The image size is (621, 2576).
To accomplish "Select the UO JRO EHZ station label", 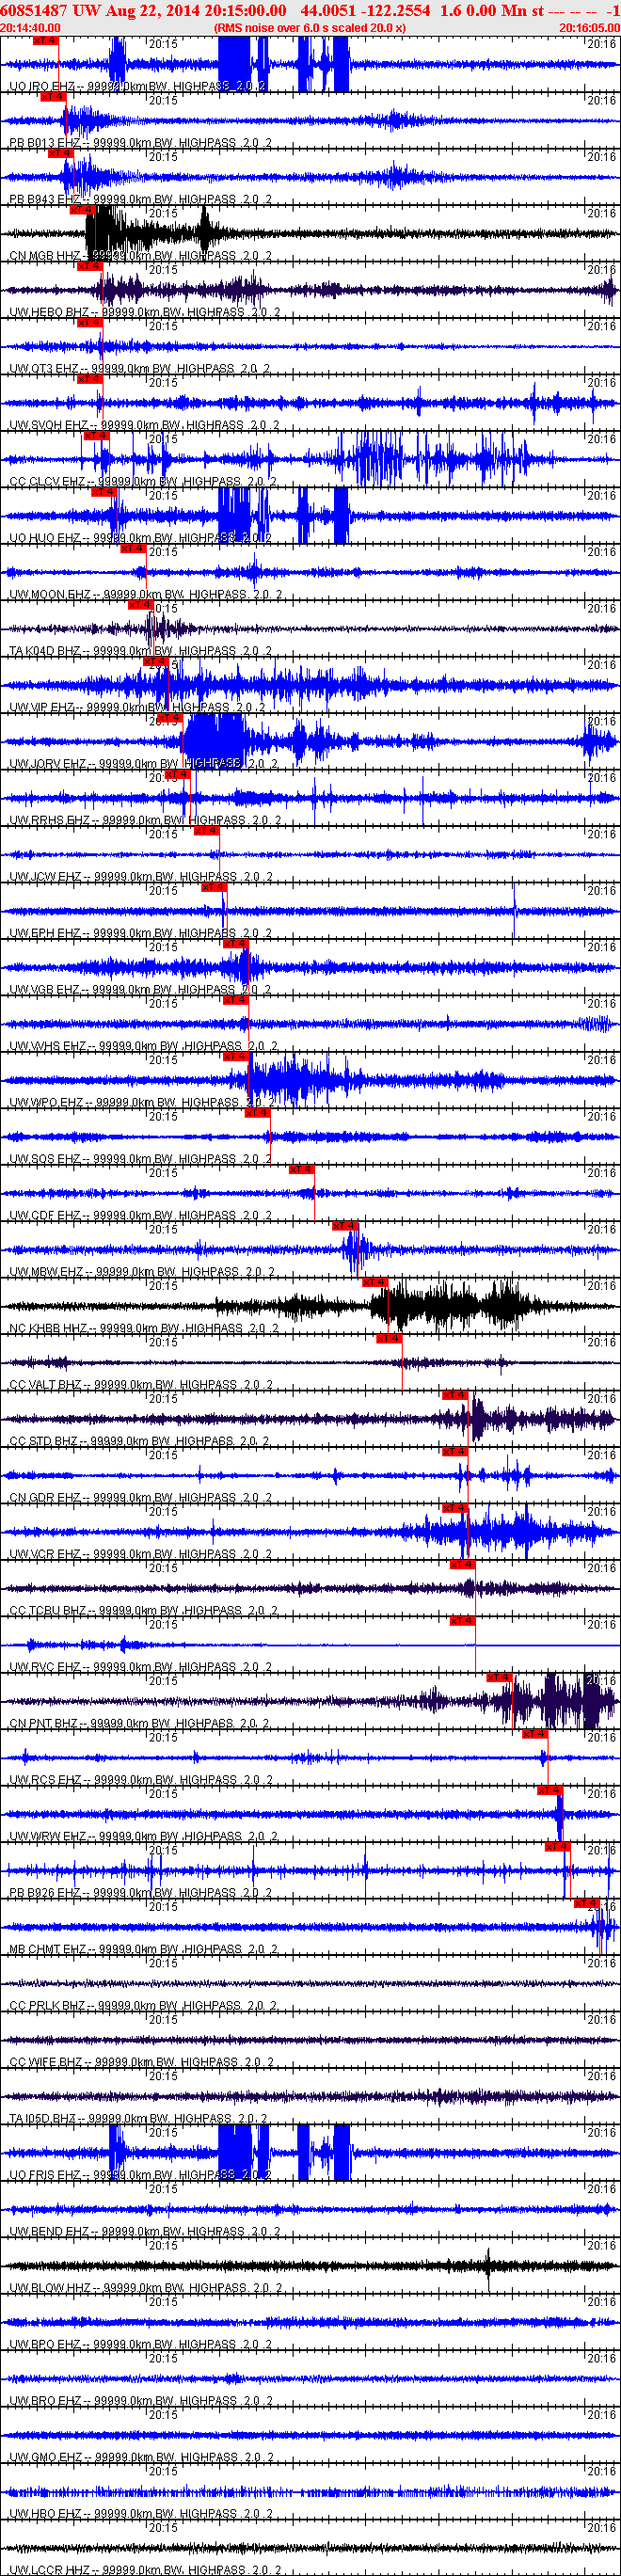I will tap(138, 87).
